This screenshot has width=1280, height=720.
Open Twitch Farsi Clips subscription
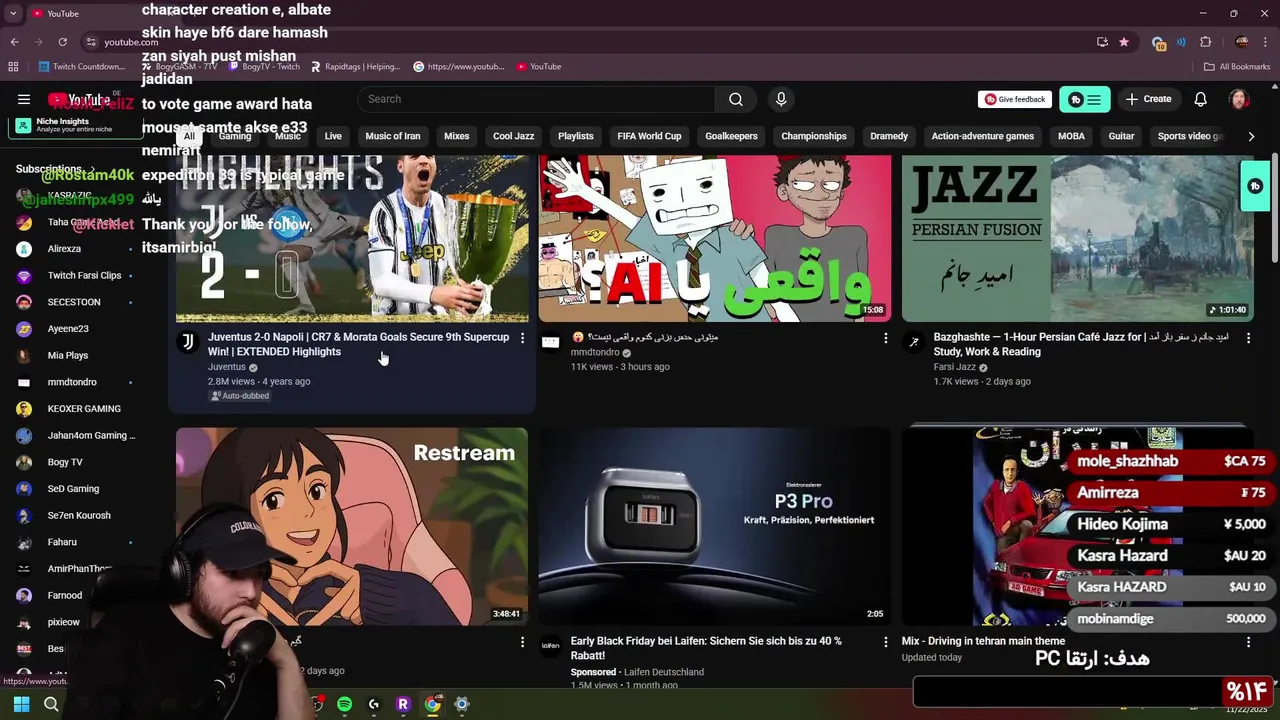[x=84, y=275]
